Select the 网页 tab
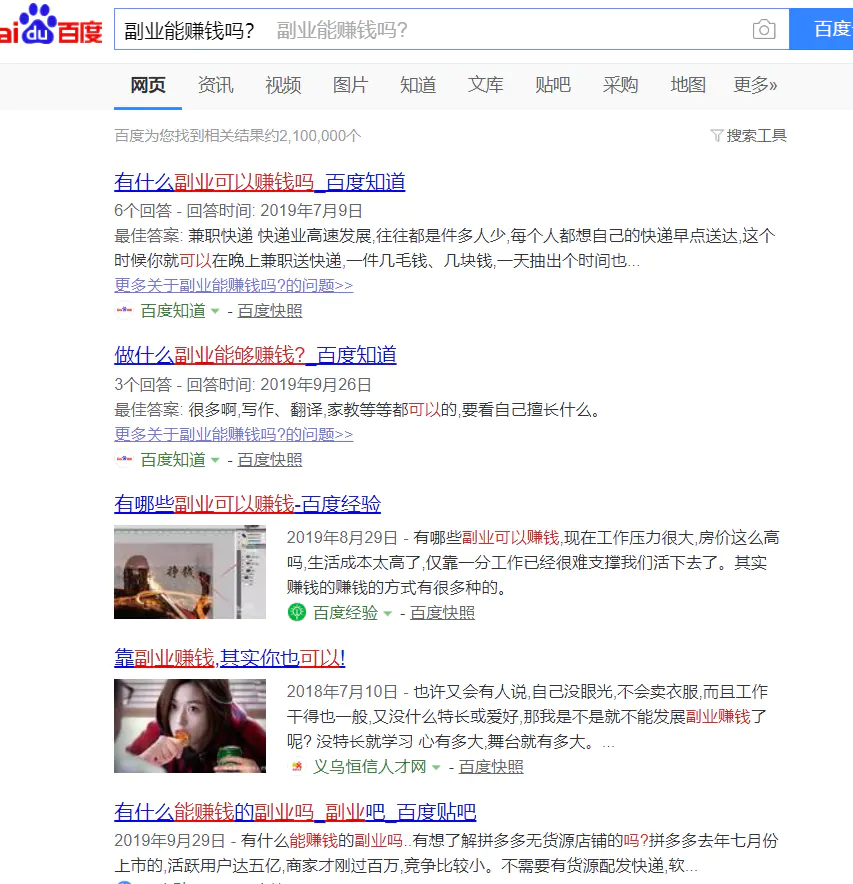This screenshot has height=884, width=853. pos(148,85)
